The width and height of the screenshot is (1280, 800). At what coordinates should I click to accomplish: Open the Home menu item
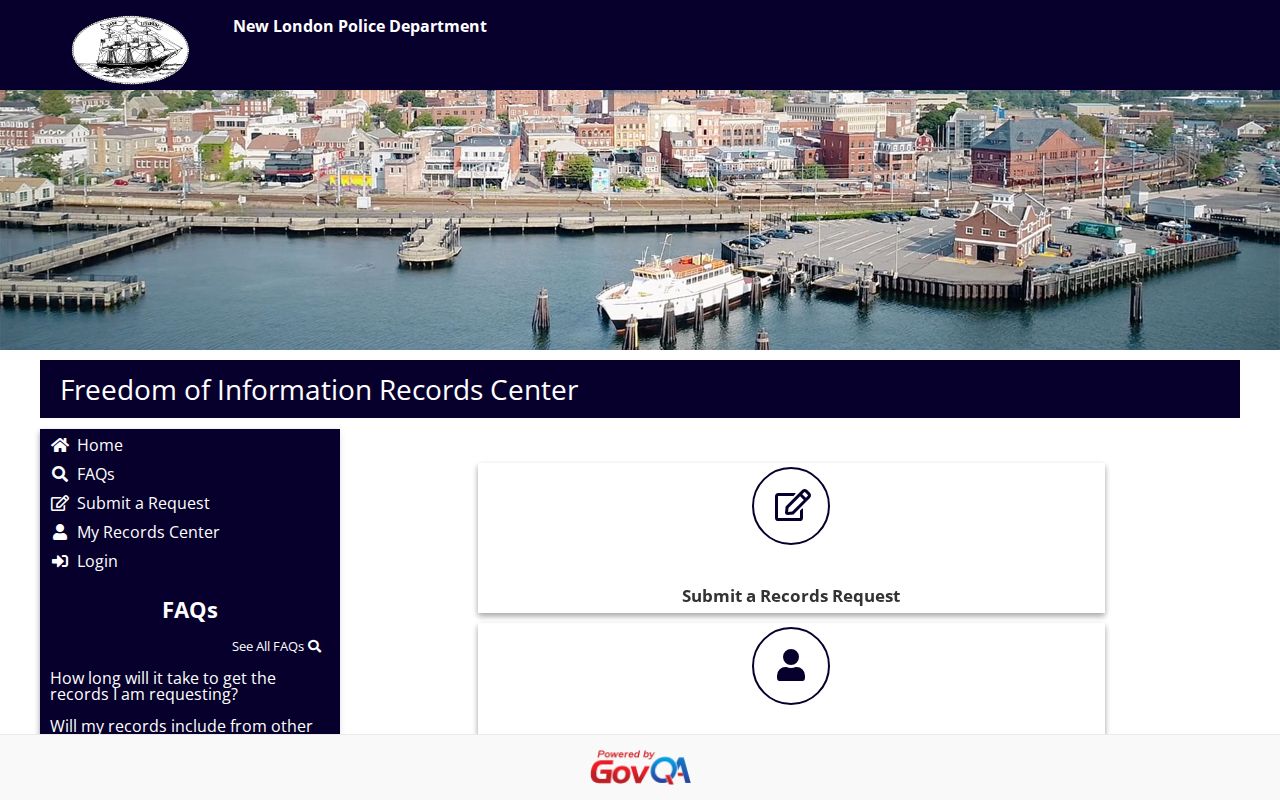pos(100,445)
